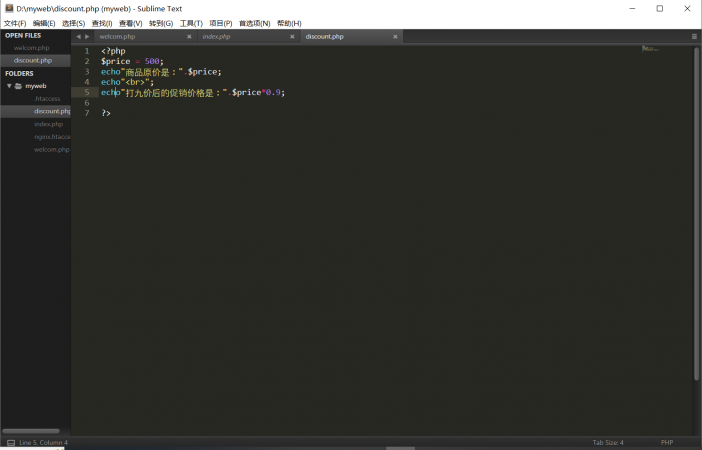Open the 查看(V) menu
Image resolution: width=702 pixels, height=450 pixels.
point(130,23)
